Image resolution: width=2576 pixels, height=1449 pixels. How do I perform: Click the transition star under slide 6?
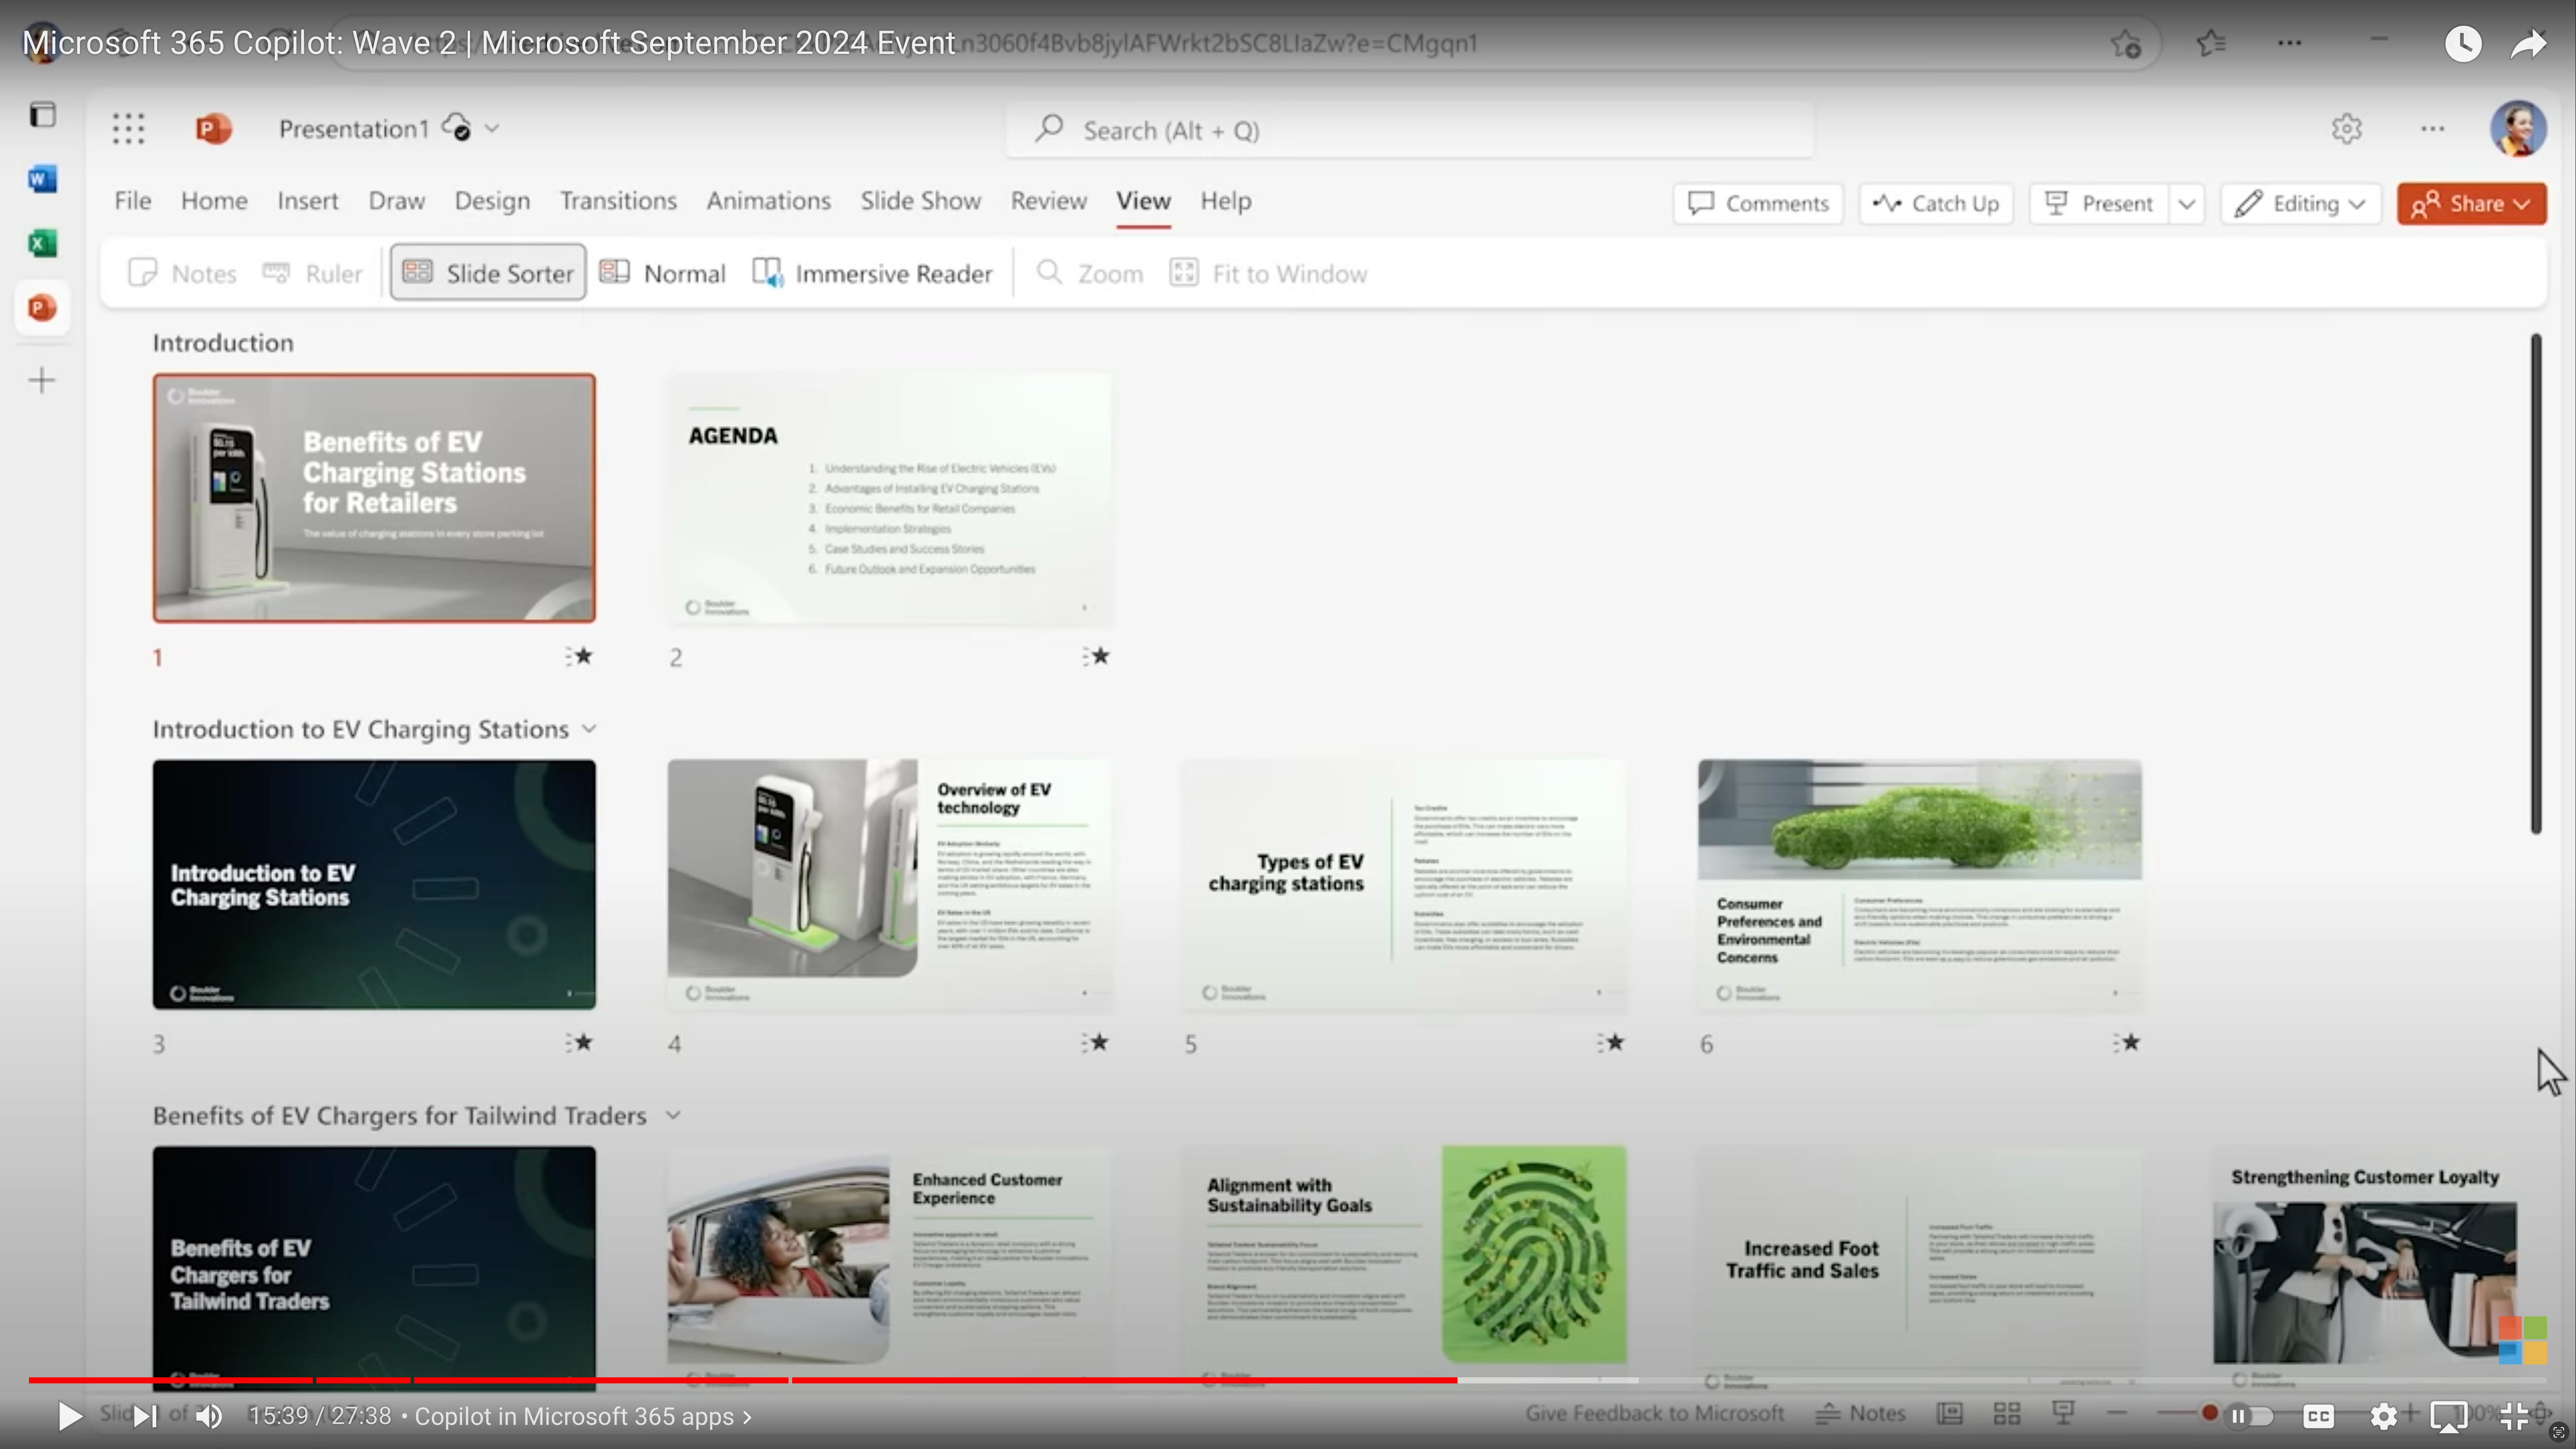click(x=2126, y=1042)
